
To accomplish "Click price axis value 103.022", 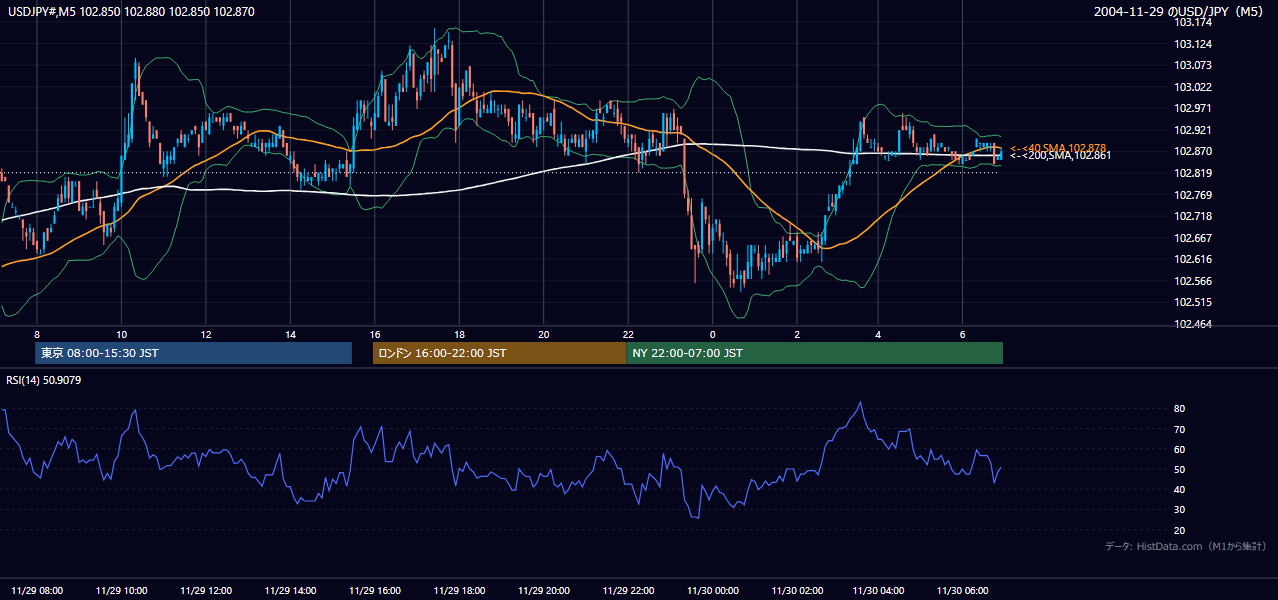I will tap(1192, 87).
